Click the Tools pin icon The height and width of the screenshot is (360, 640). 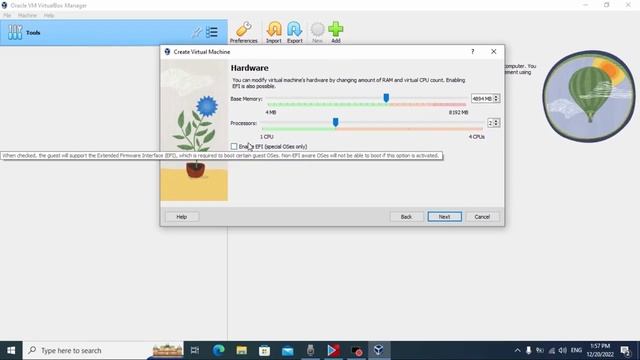pos(197,32)
